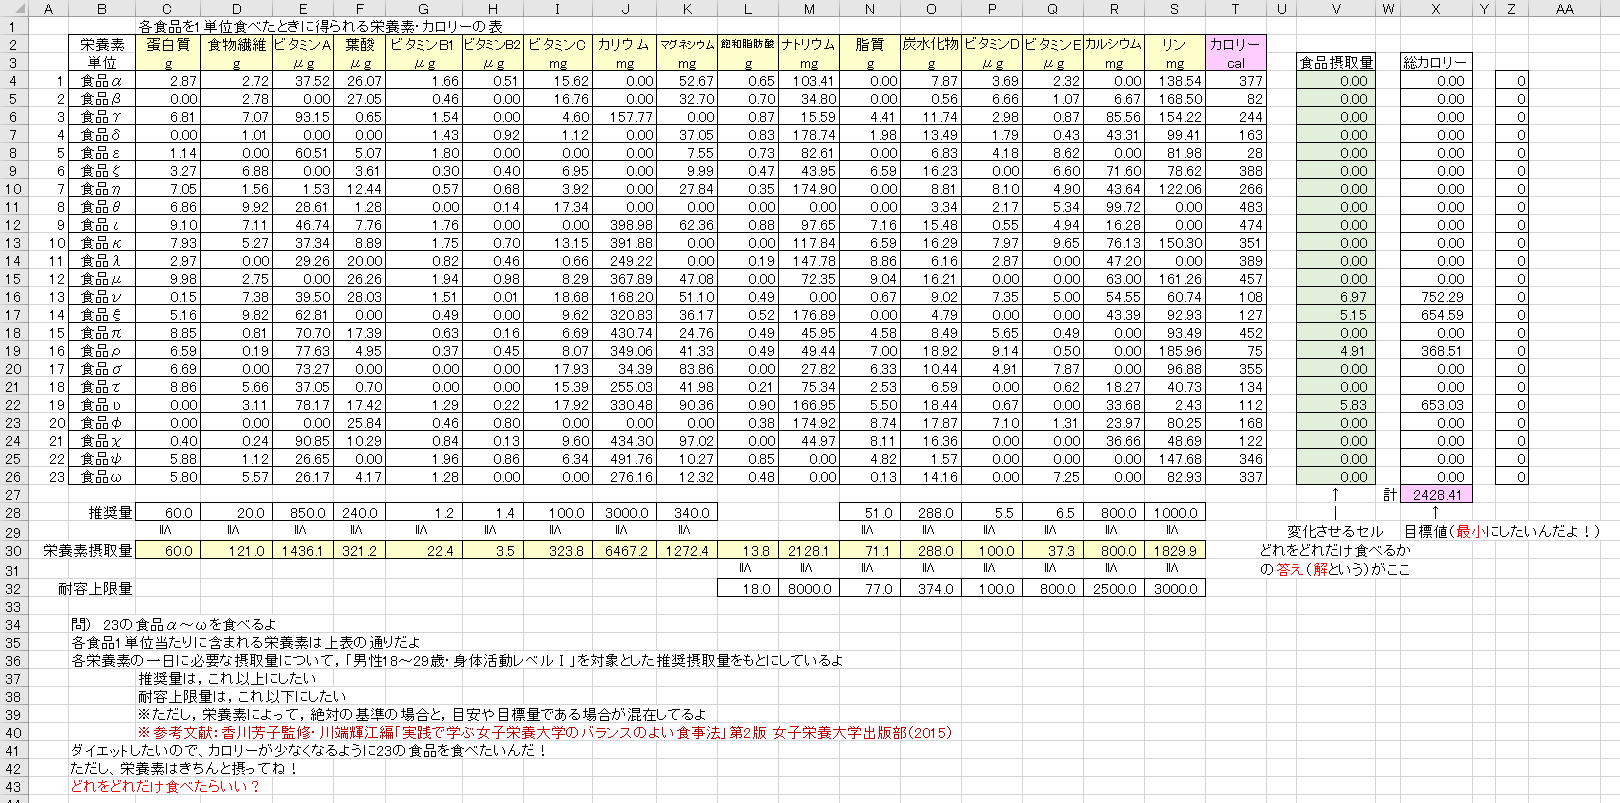
Task: Click recommended amount cell 850.0
Action: 303,513
